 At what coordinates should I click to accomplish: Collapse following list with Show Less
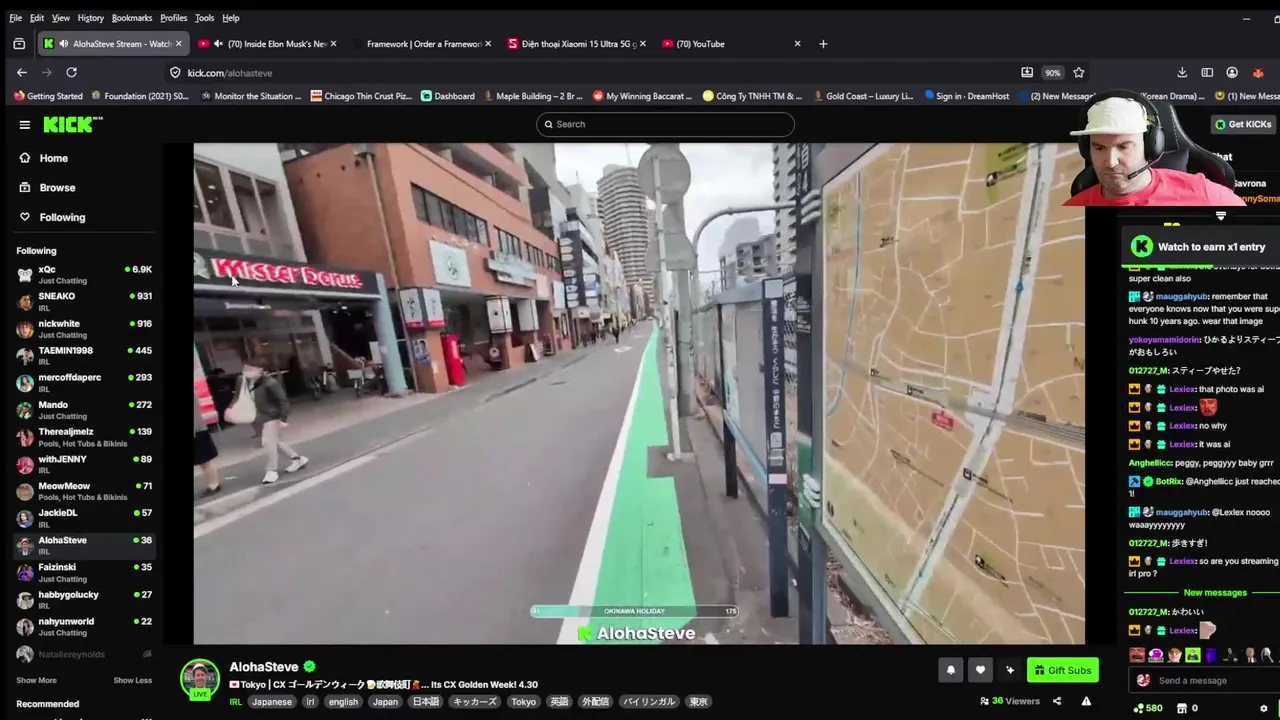[x=132, y=680]
